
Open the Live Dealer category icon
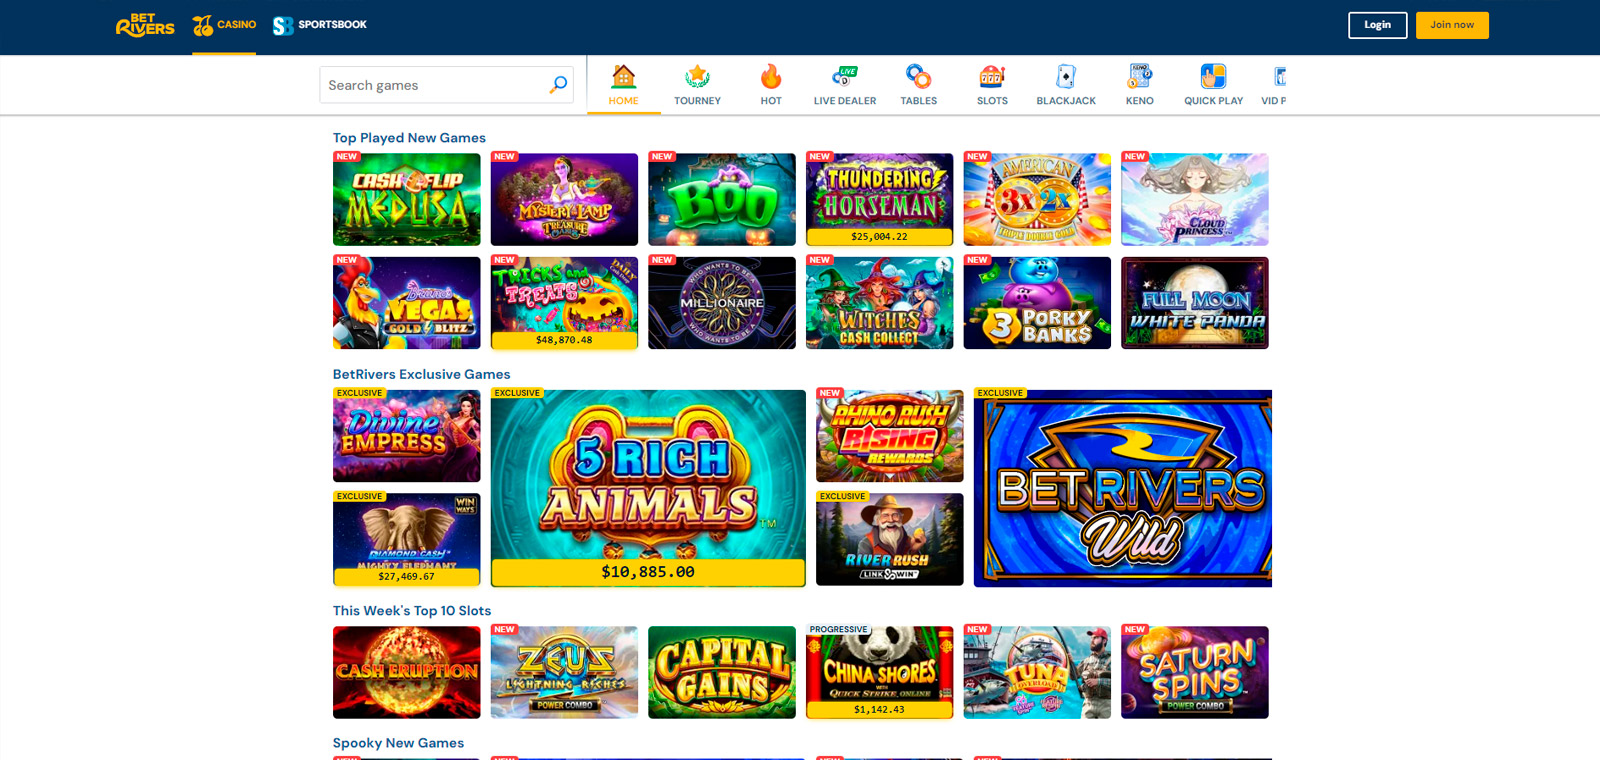[845, 77]
